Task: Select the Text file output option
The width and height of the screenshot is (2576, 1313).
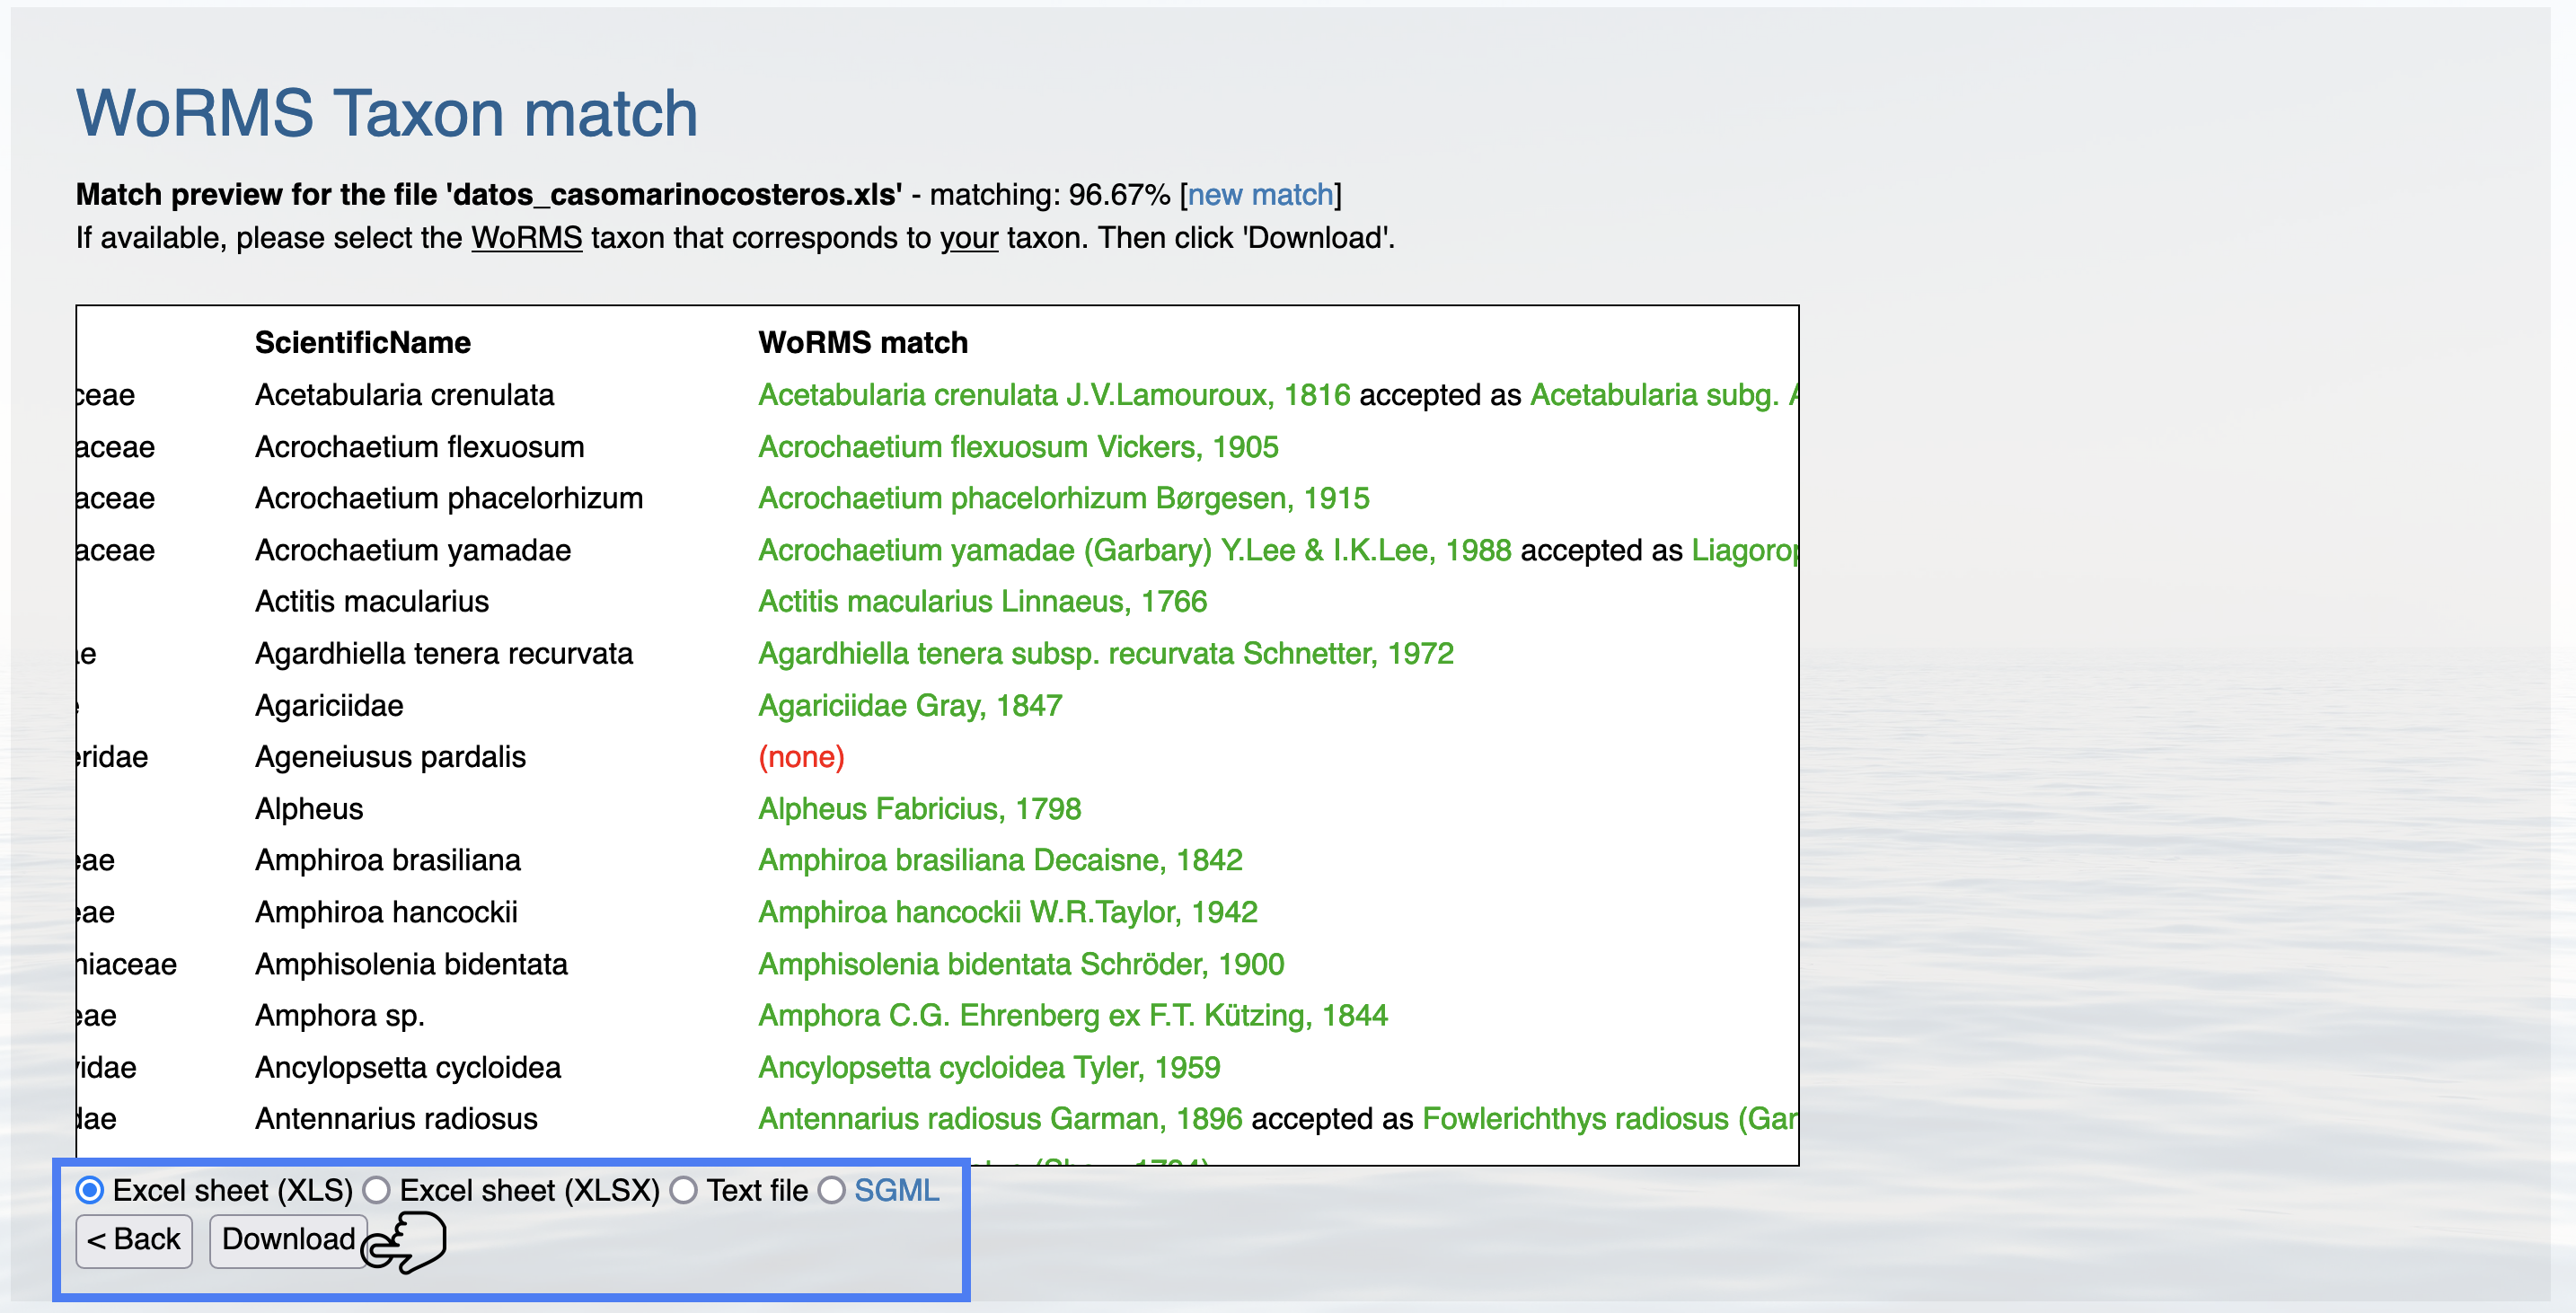Action: [684, 1190]
